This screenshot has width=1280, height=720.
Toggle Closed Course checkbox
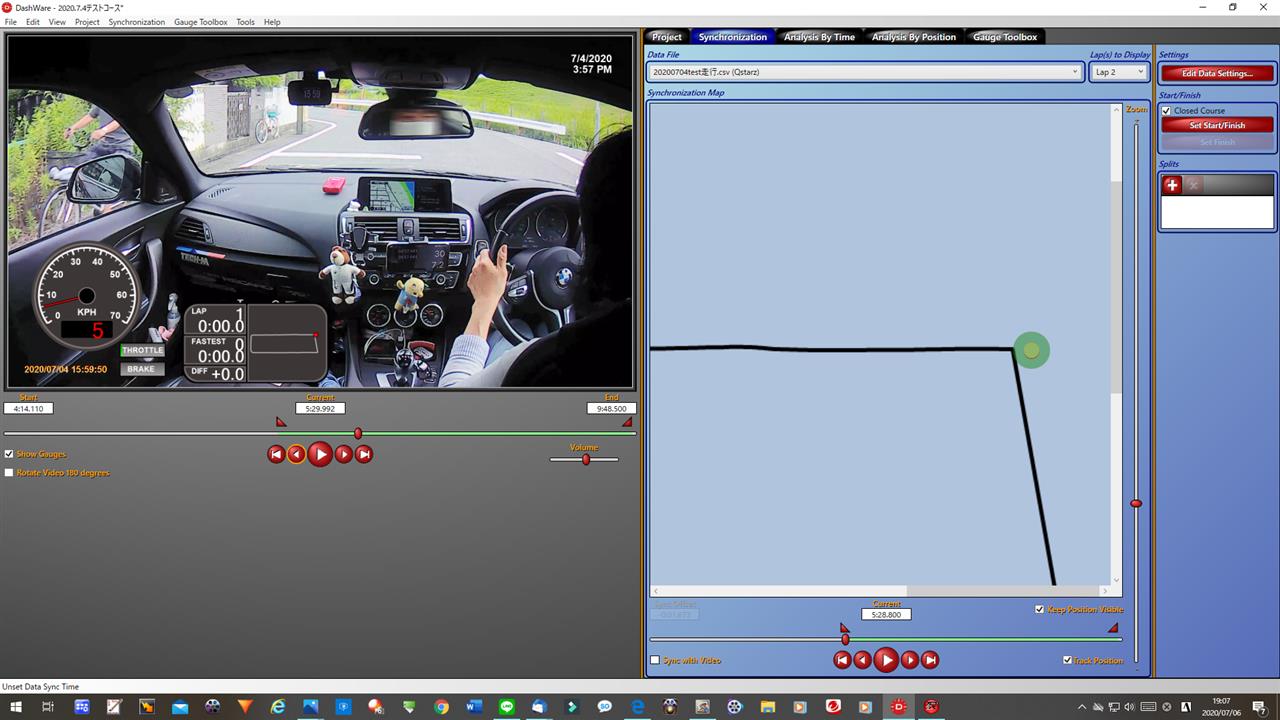[x=1166, y=111]
